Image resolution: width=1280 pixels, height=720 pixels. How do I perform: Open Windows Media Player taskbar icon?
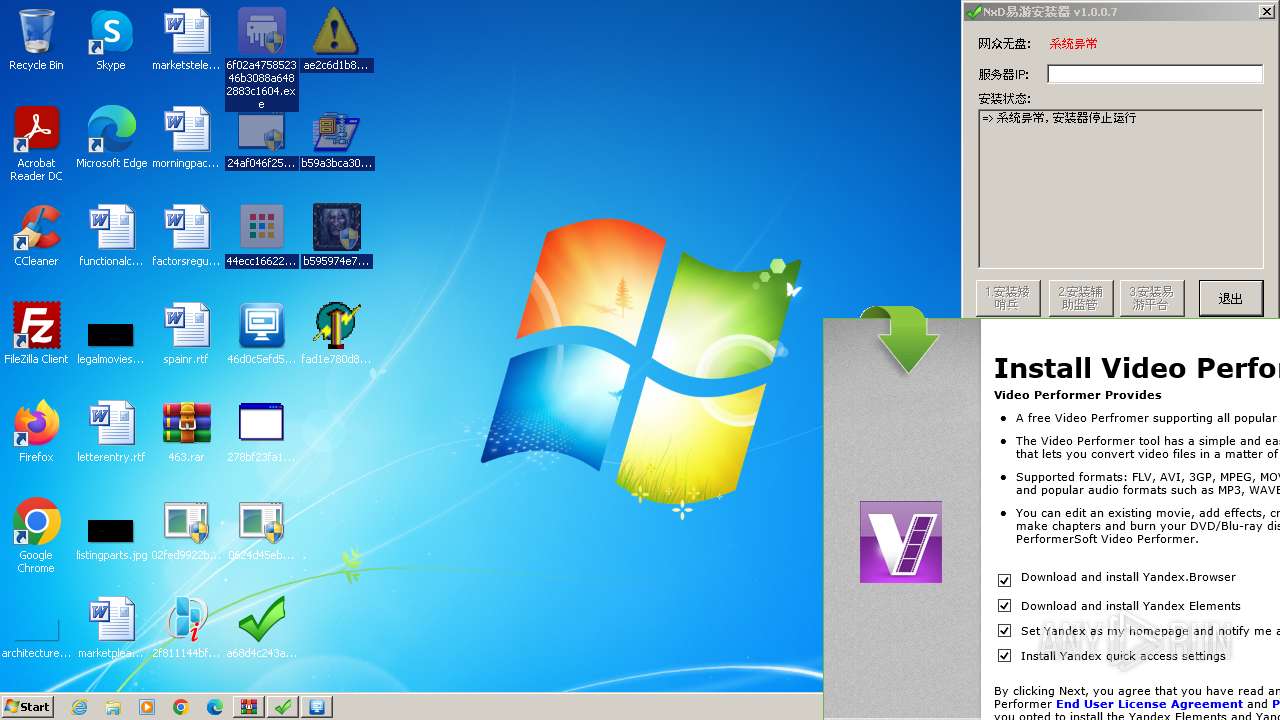pos(147,707)
